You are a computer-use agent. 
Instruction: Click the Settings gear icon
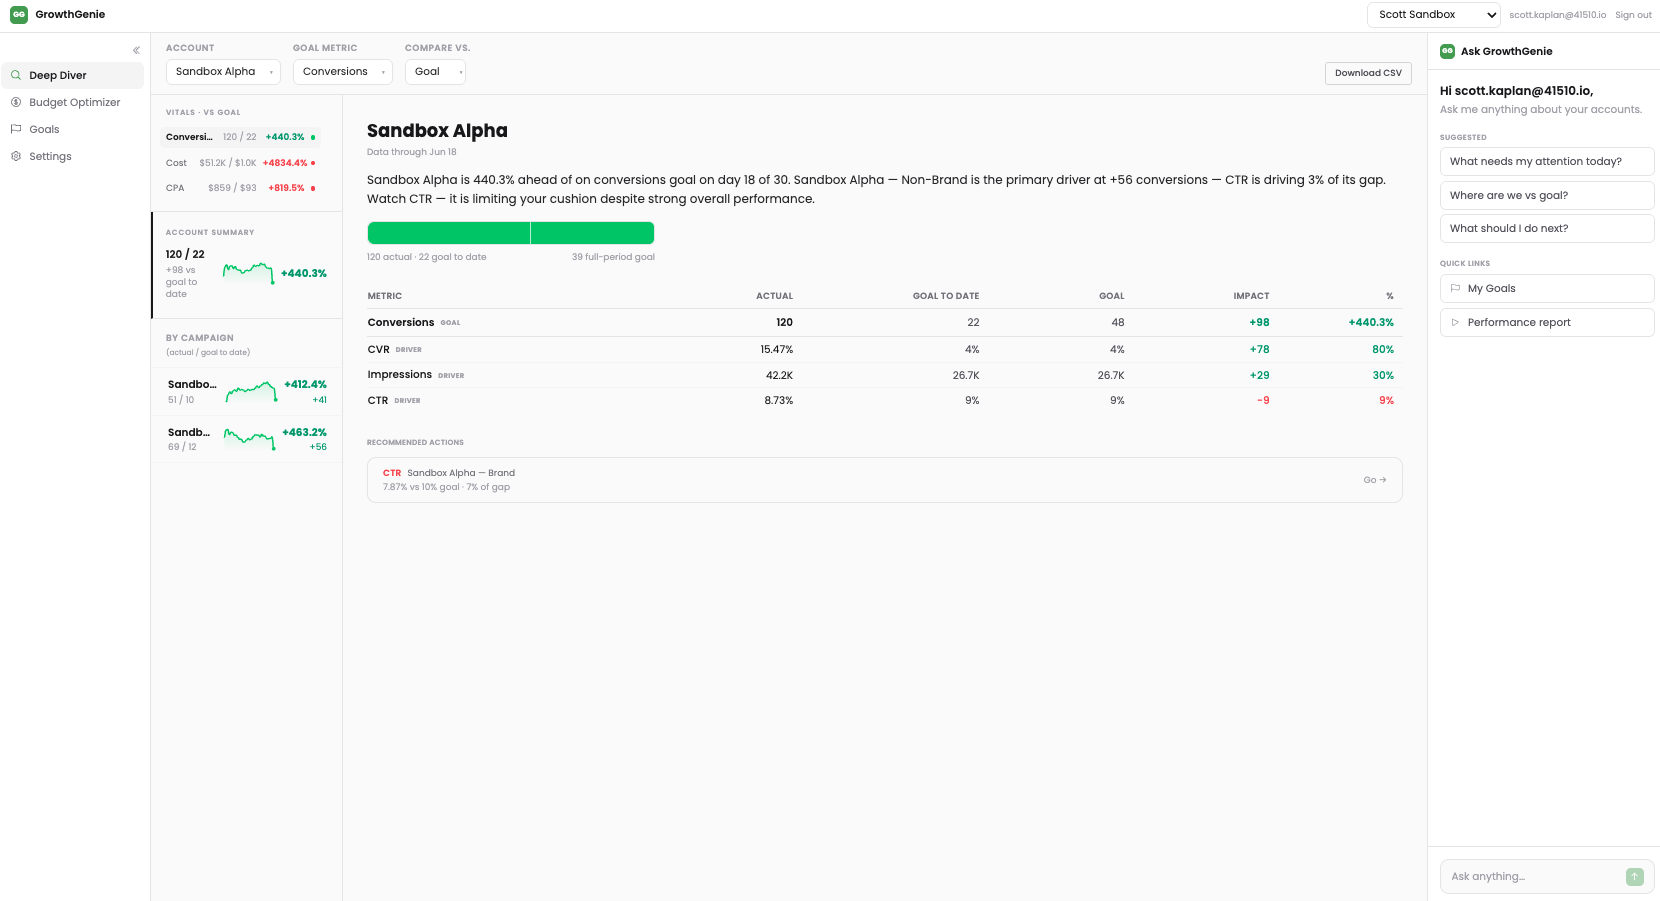16,156
